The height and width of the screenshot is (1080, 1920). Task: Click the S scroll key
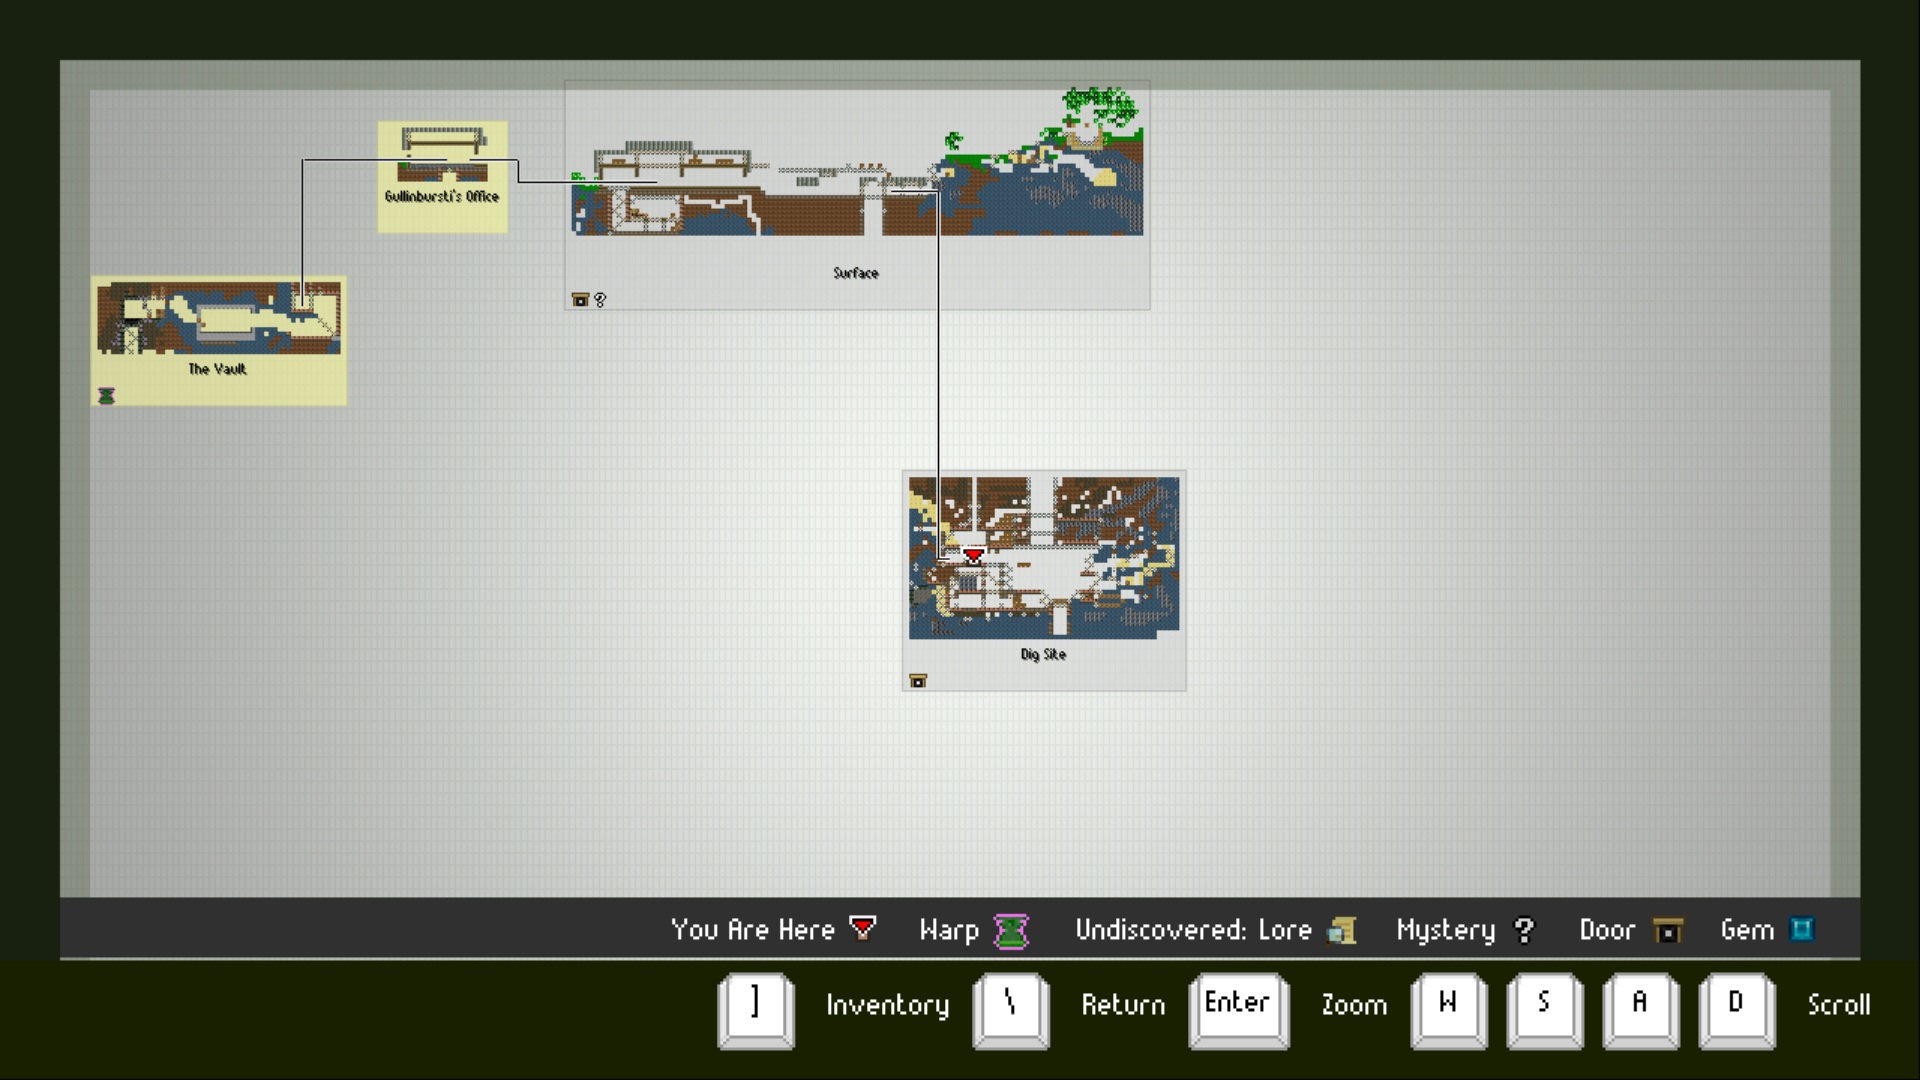pyautogui.click(x=1544, y=1008)
